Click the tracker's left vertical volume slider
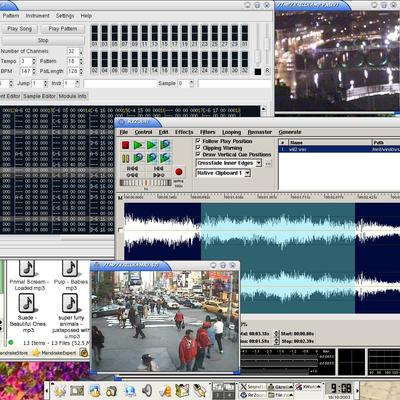Image resolution: width=400 pixels, height=400 pixels. pos(258,46)
